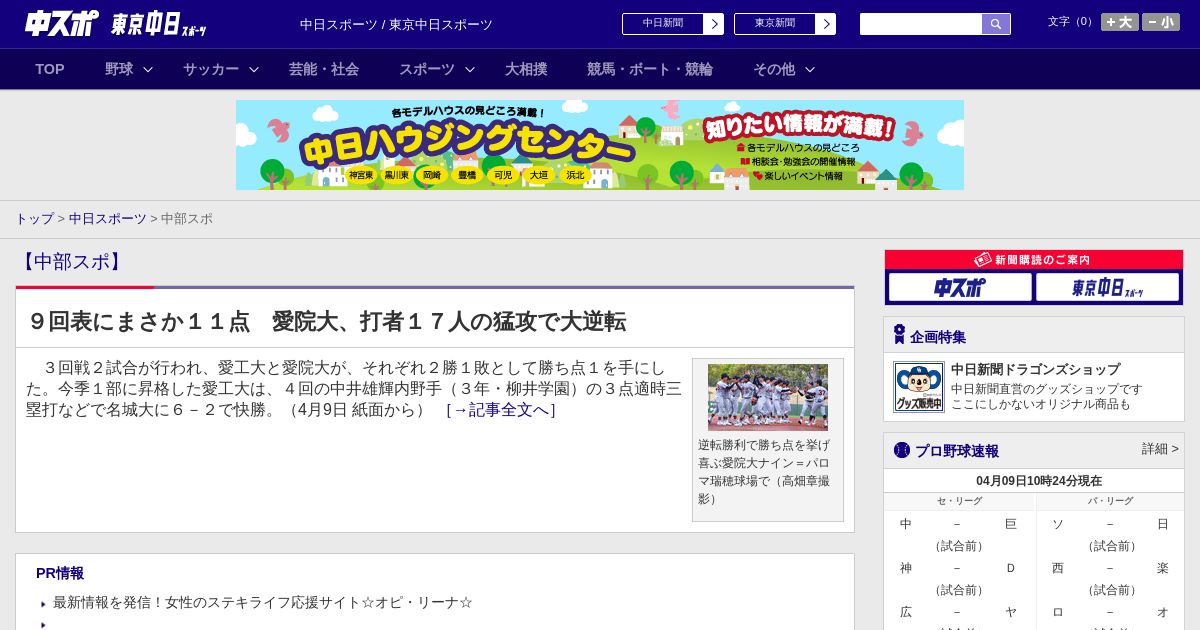Open the サッカー navigation menu
The width and height of the screenshot is (1200, 630).
pyautogui.click(x=211, y=69)
